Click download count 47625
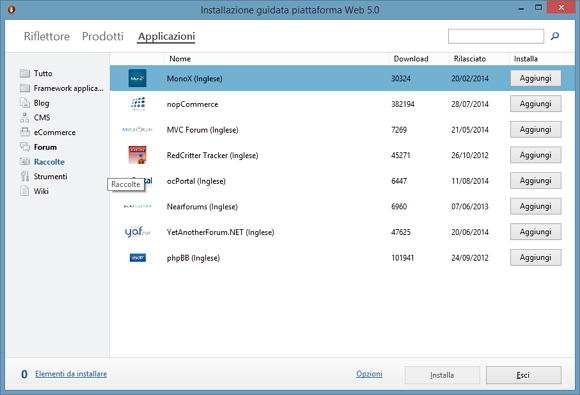 [401, 232]
